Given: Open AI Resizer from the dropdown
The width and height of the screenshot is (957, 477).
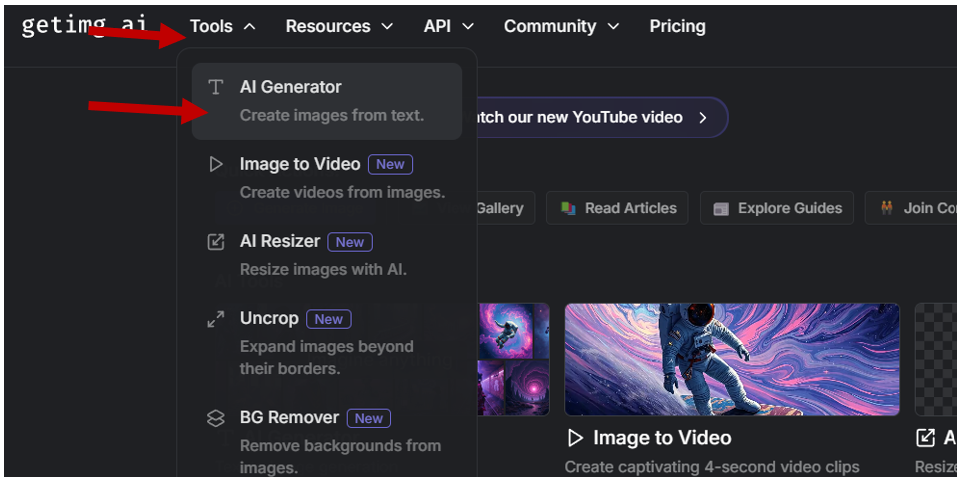Looking at the screenshot, I should pyautogui.click(x=327, y=255).
